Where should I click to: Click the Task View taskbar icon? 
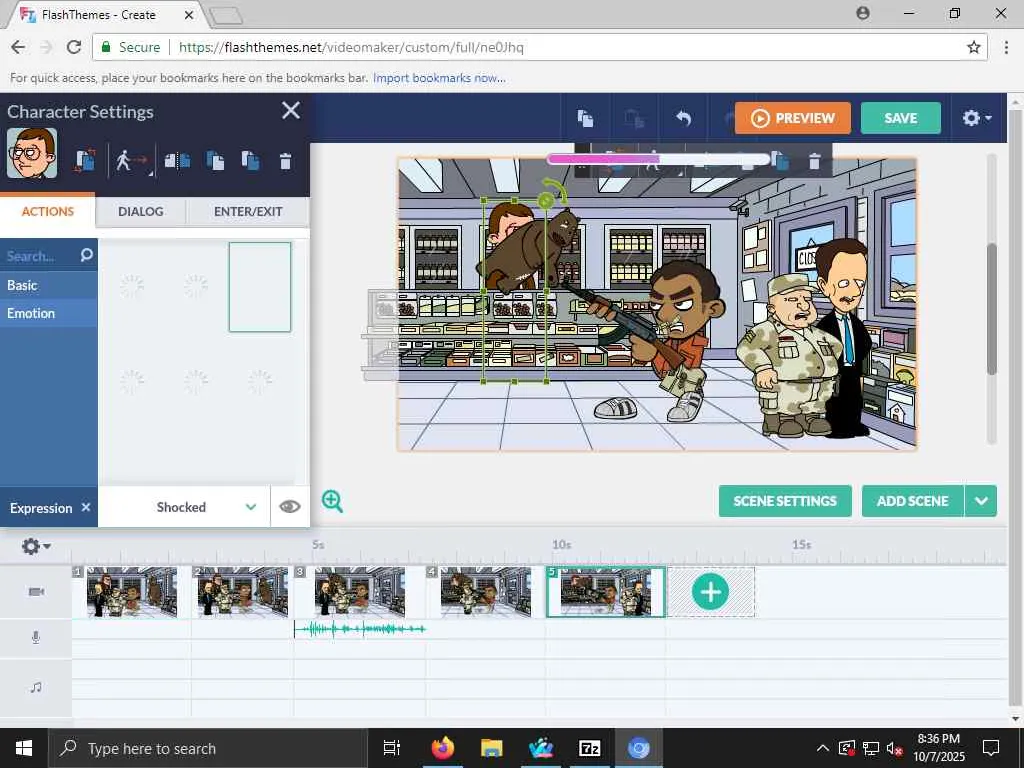(392, 748)
